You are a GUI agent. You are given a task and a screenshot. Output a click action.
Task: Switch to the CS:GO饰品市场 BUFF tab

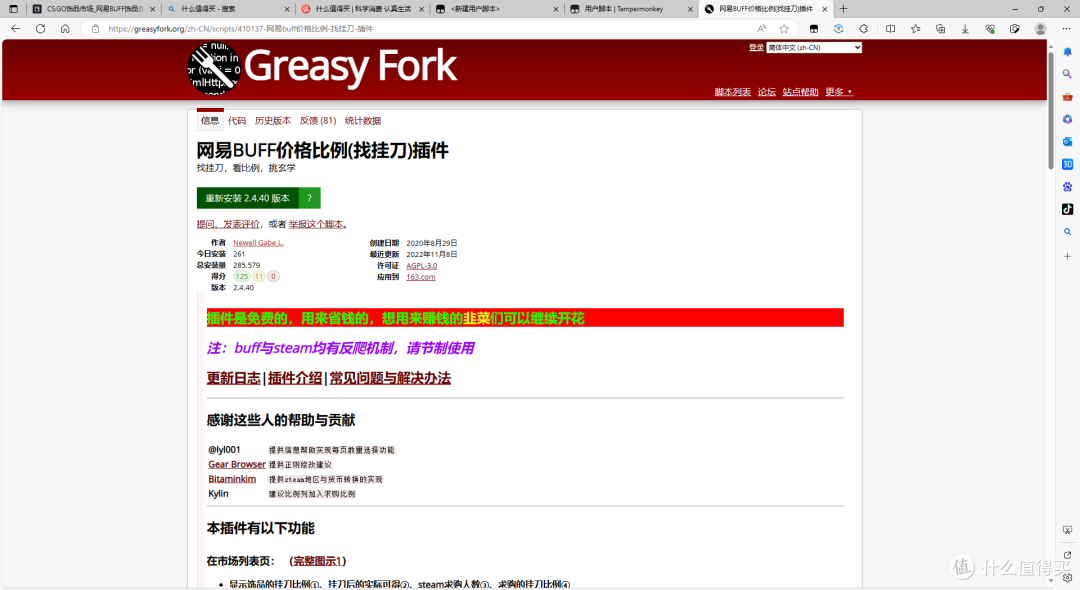(94, 9)
